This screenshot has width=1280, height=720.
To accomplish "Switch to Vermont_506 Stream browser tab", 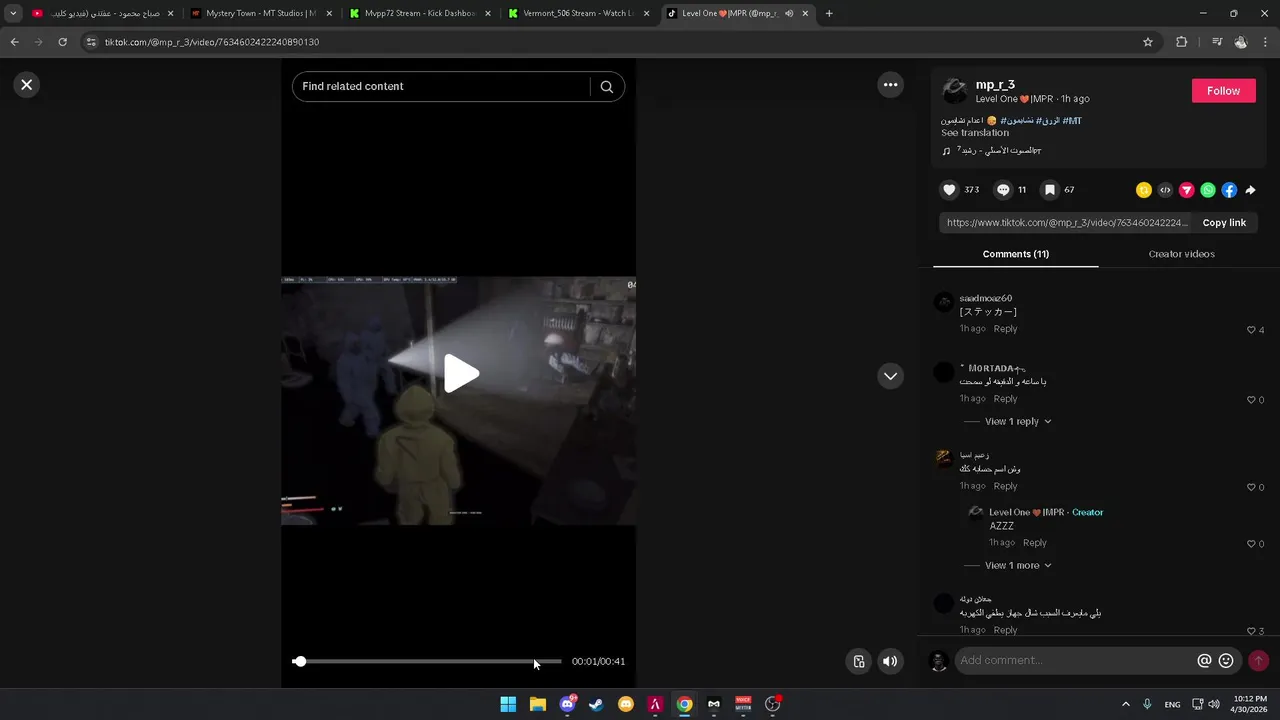I will 578,14.
